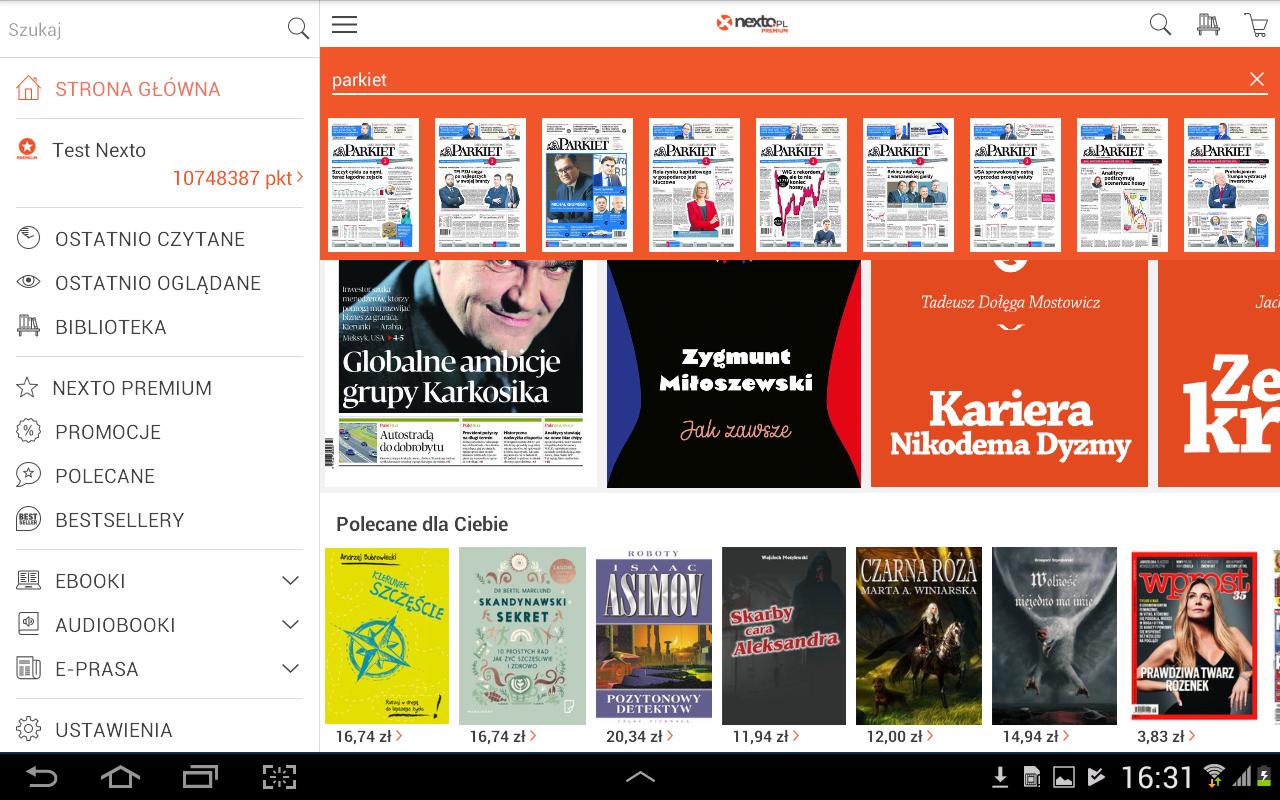Clear the parkiet search query
The height and width of the screenshot is (800, 1280).
pyautogui.click(x=1257, y=80)
